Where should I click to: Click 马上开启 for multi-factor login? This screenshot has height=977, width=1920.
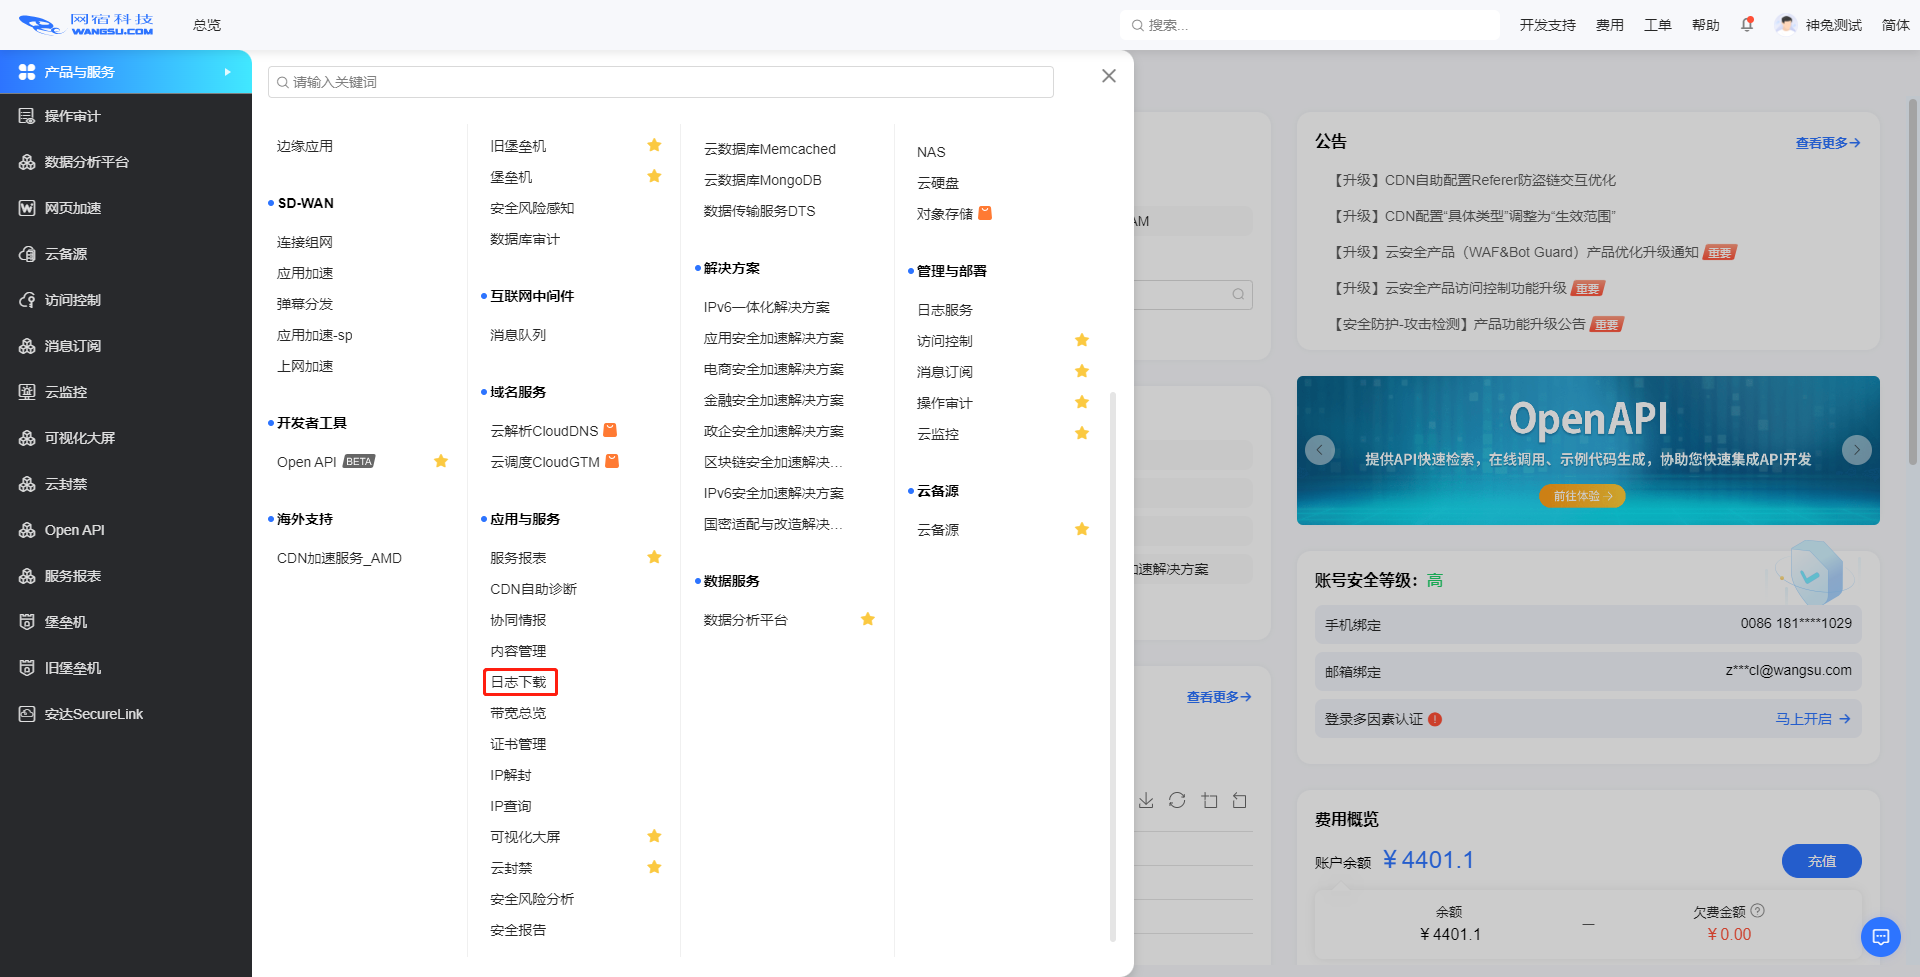(x=1812, y=719)
